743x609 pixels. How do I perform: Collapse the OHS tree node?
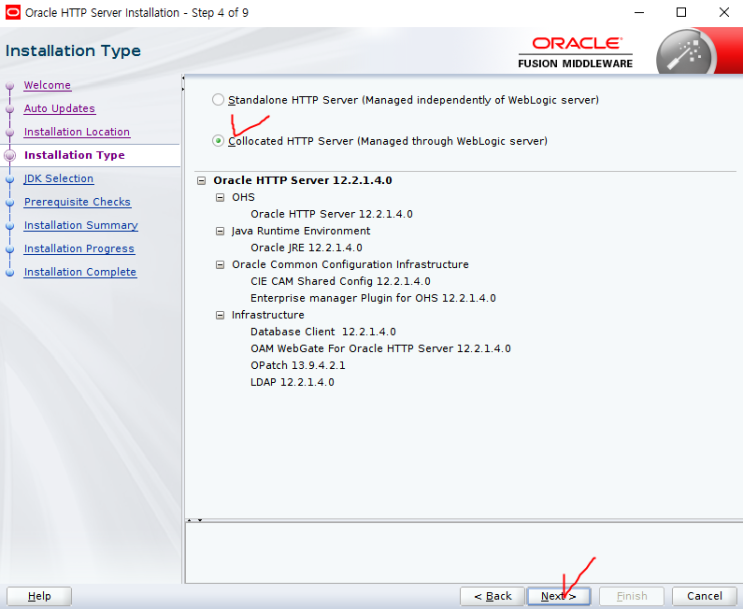pyautogui.click(x=220, y=197)
